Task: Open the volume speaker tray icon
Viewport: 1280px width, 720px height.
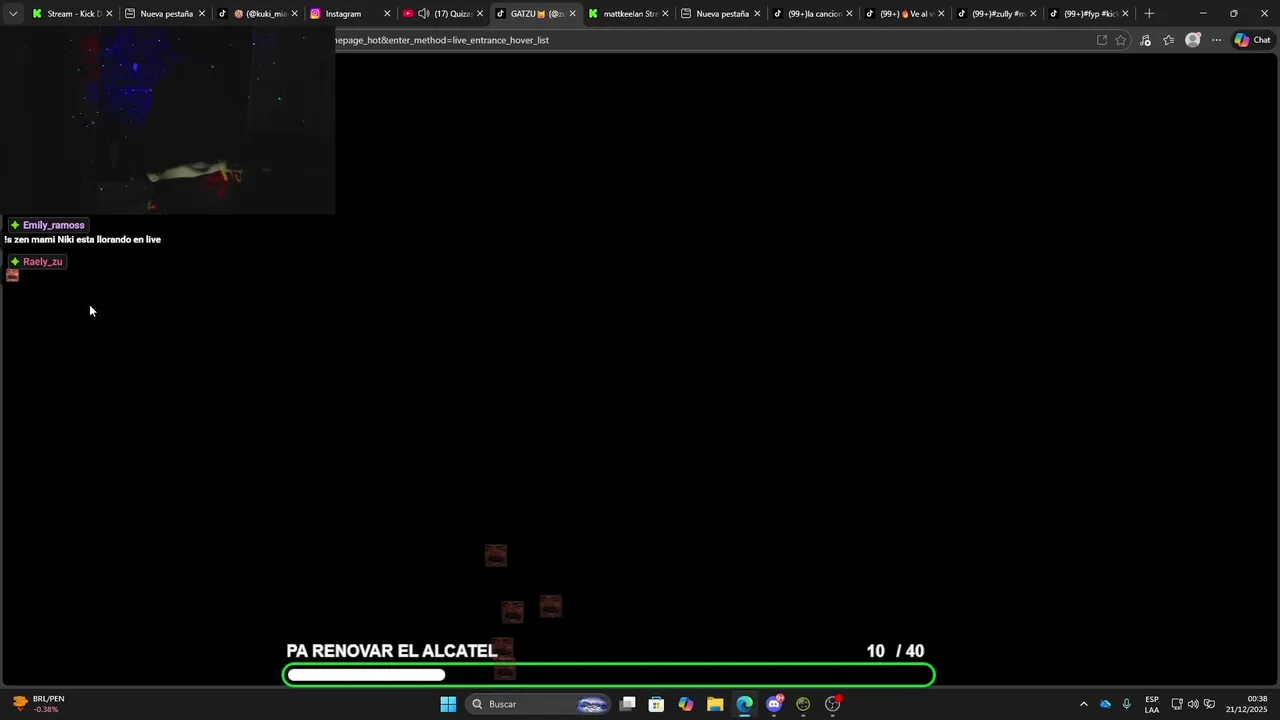Action: pos(1193,704)
